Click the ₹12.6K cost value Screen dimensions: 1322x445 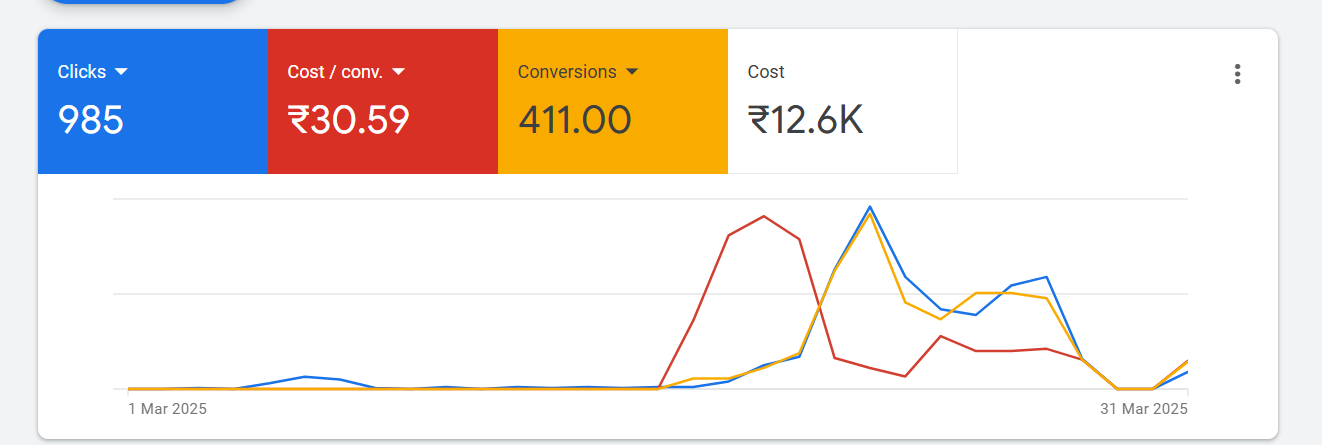805,120
